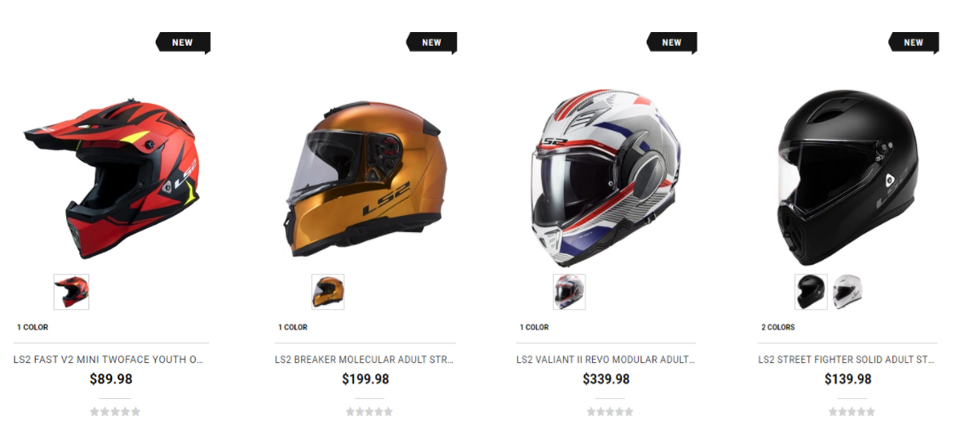Click the star rating under the $199.98 helmet
Image resolution: width=967 pixels, height=438 pixels.
369,411
